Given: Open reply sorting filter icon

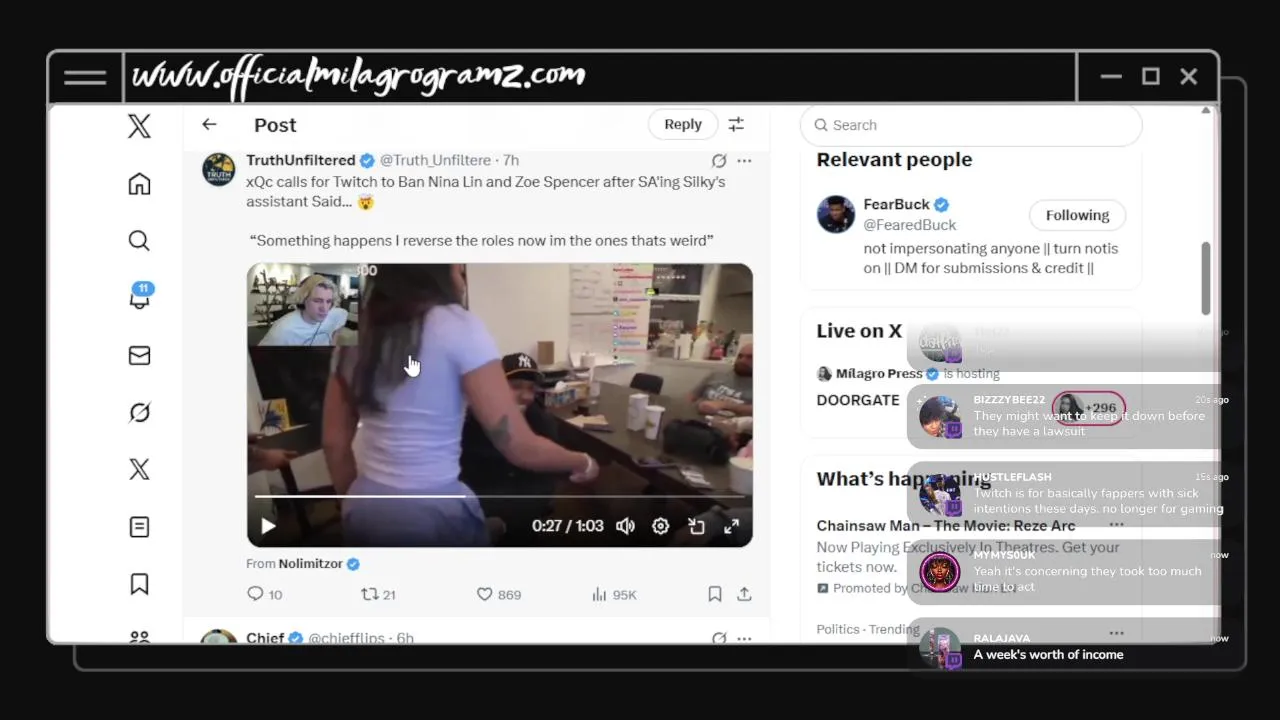Looking at the screenshot, I should tap(736, 124).
